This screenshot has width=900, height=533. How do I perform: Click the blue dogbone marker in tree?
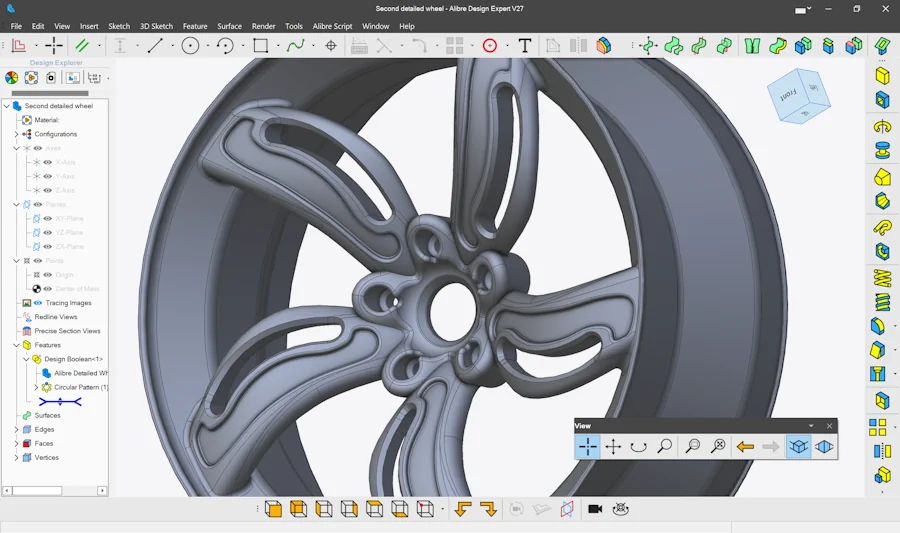[x=60, y=402]
